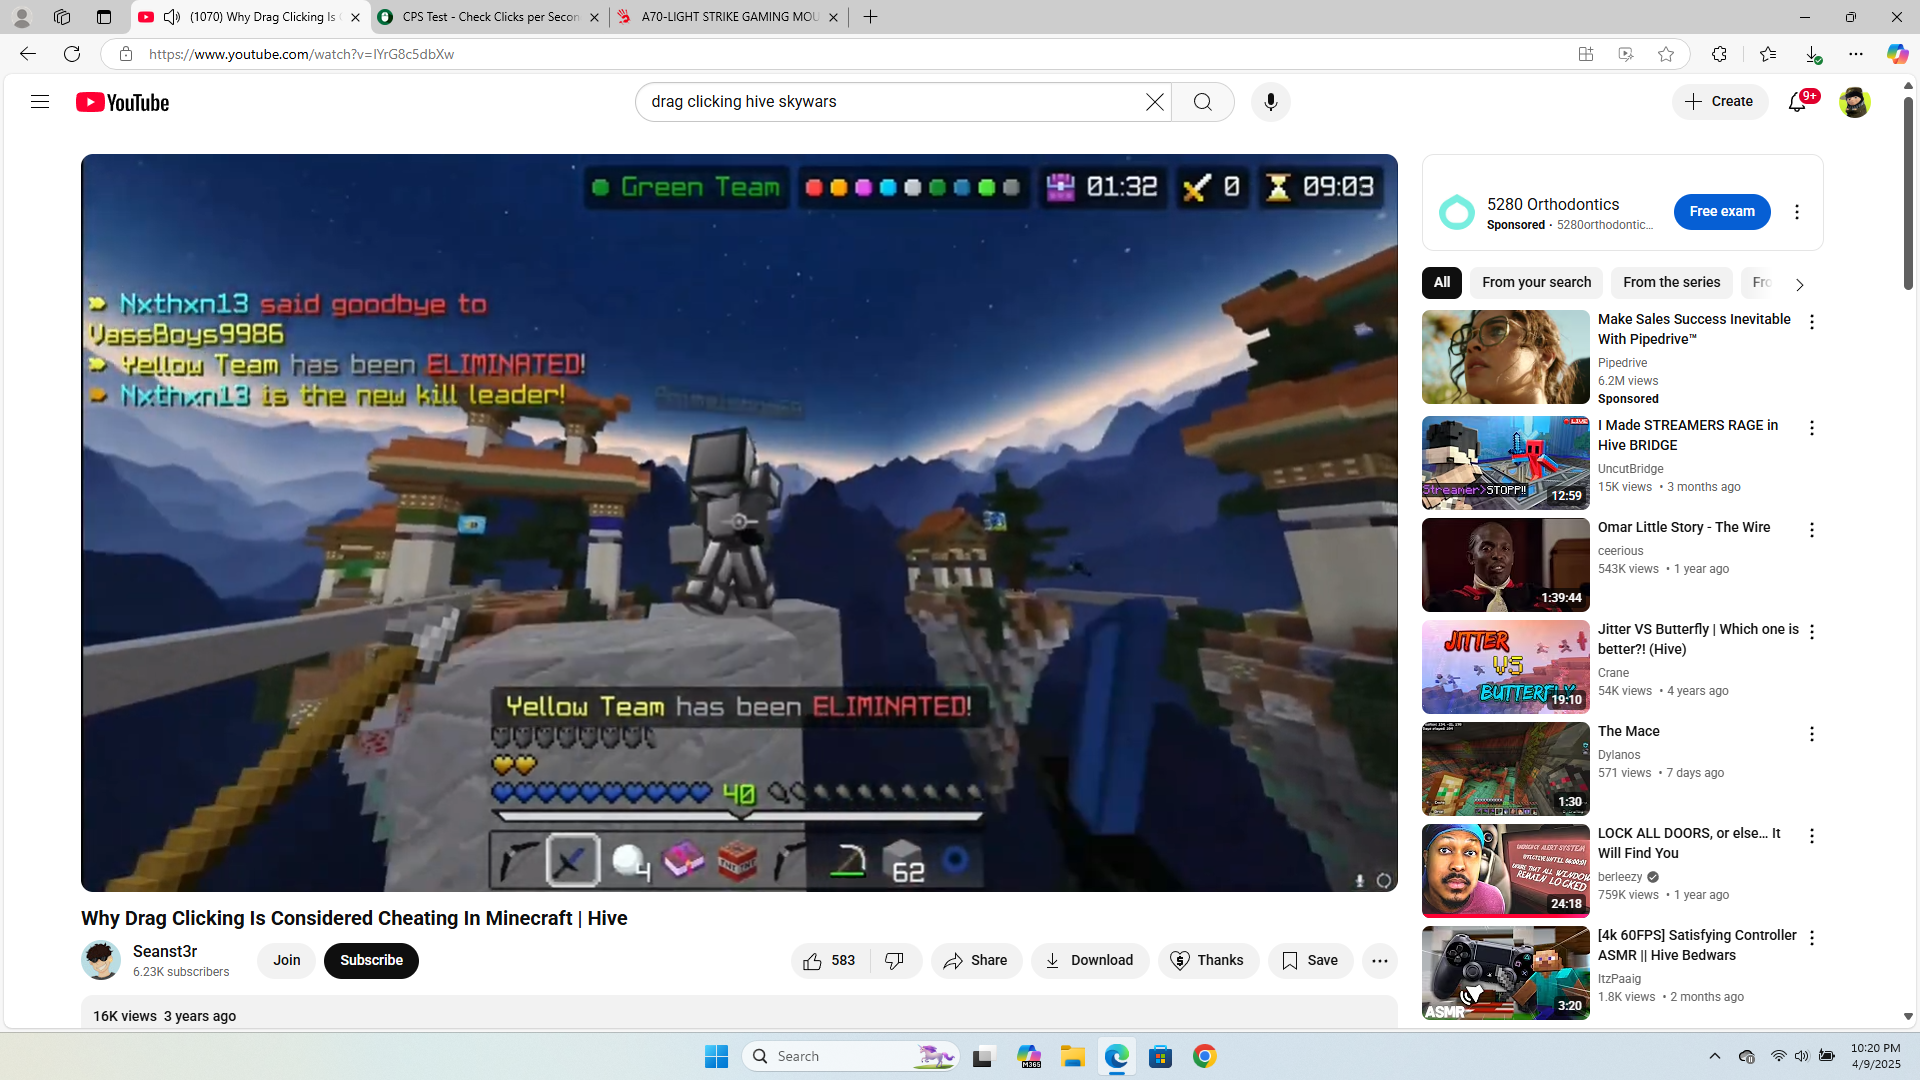Click the search magnifier button
Viewport: 1920px width, 1080px height.
(x=1203, y=102)
